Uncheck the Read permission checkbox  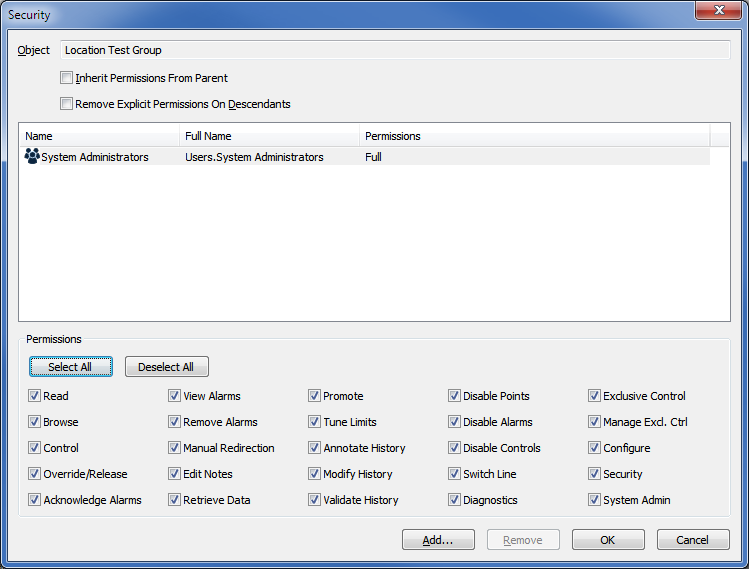click(x=35, y=396)
